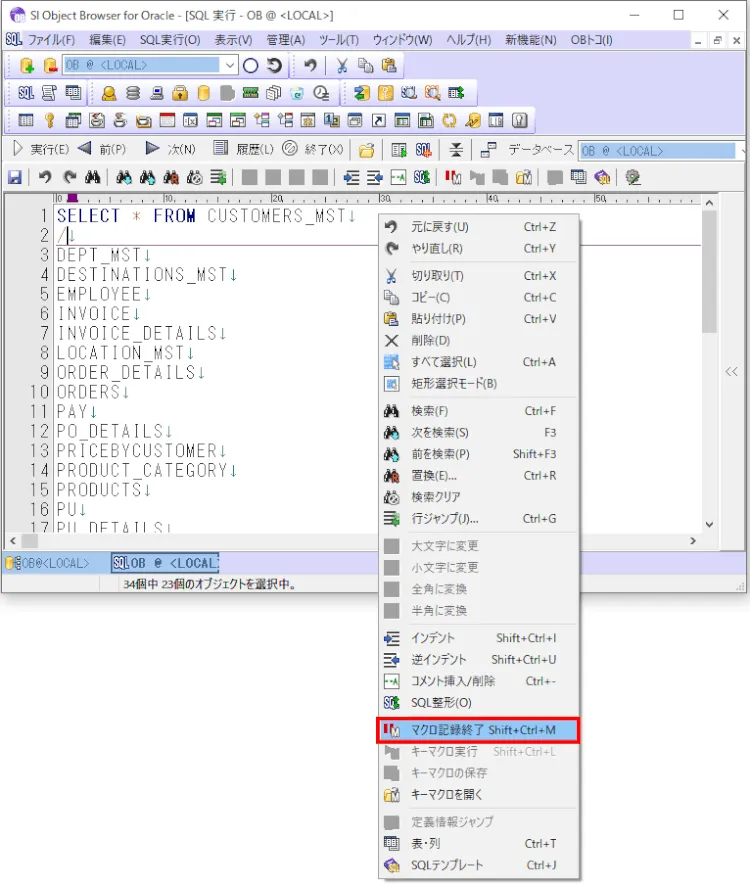Click the 前(P) previous button
Screen dimensions: 750x886
102,149
